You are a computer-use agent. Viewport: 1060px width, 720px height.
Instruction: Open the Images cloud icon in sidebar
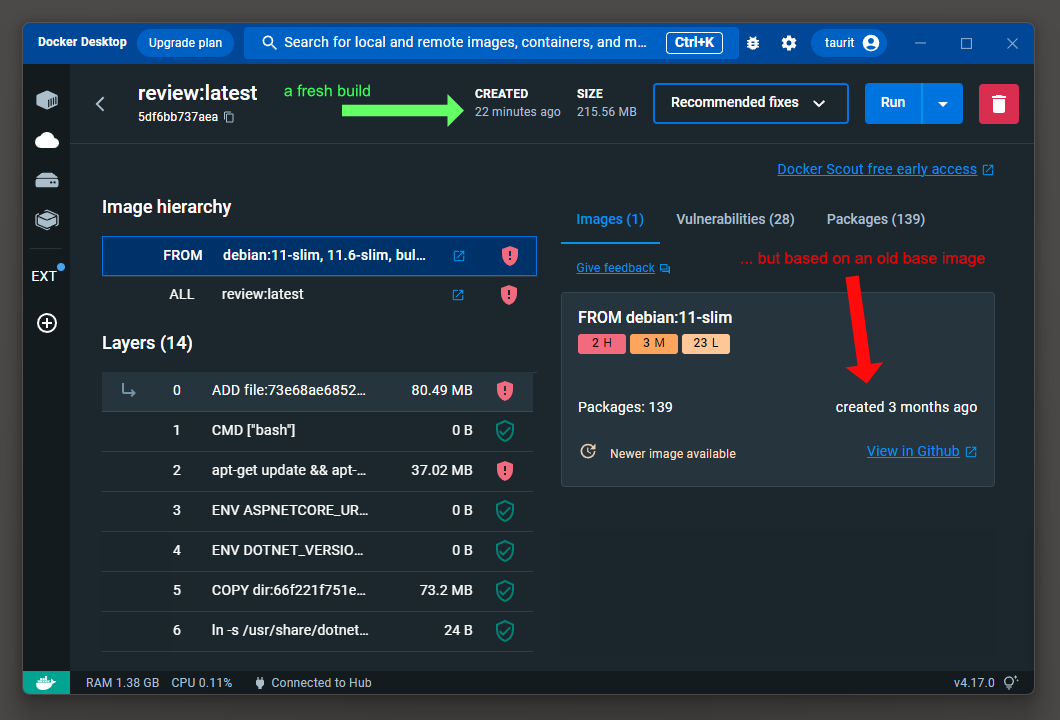47,140
